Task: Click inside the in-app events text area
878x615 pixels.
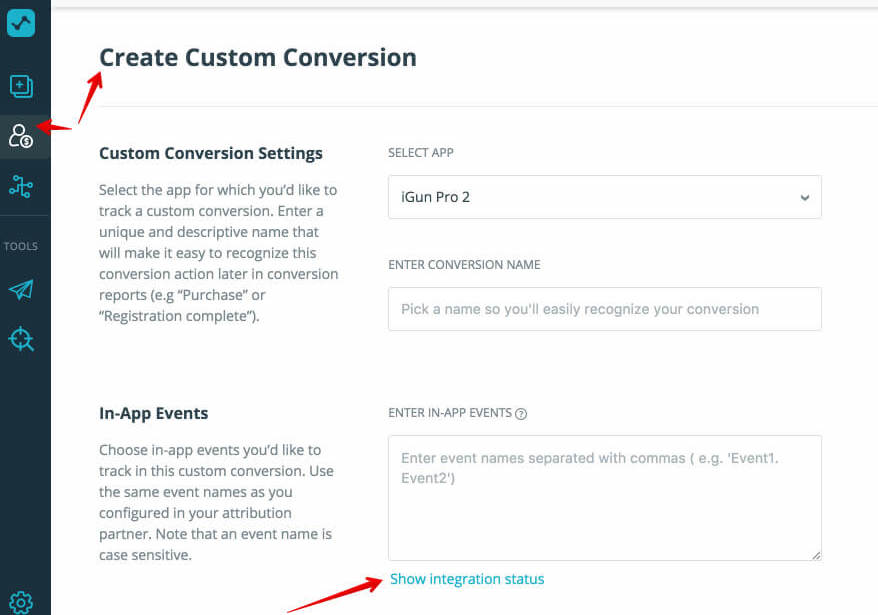Action: pyautogui.click(x=604, y=490)
